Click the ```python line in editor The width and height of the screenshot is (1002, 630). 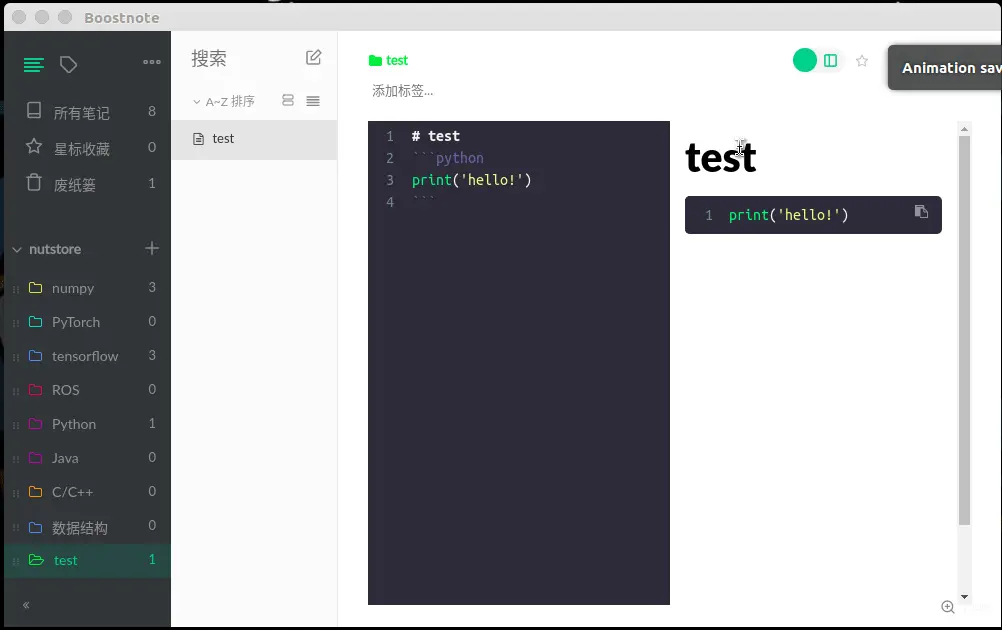(x=448, y=158)
